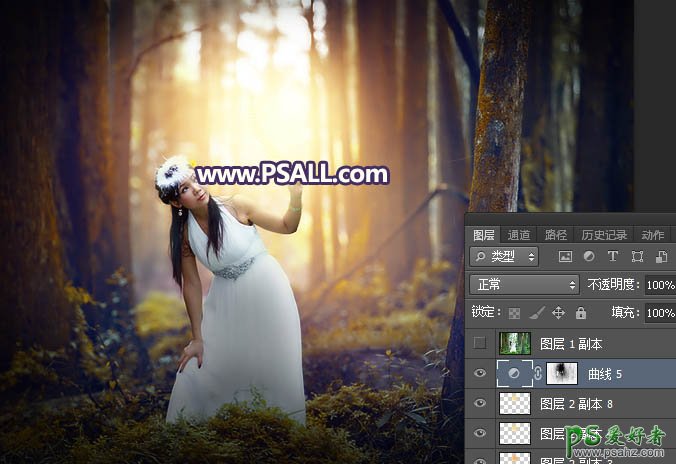
Task: Show the hidden 图层 1 副本 layer
Action: pyautogui.click(x=480, y=343)
